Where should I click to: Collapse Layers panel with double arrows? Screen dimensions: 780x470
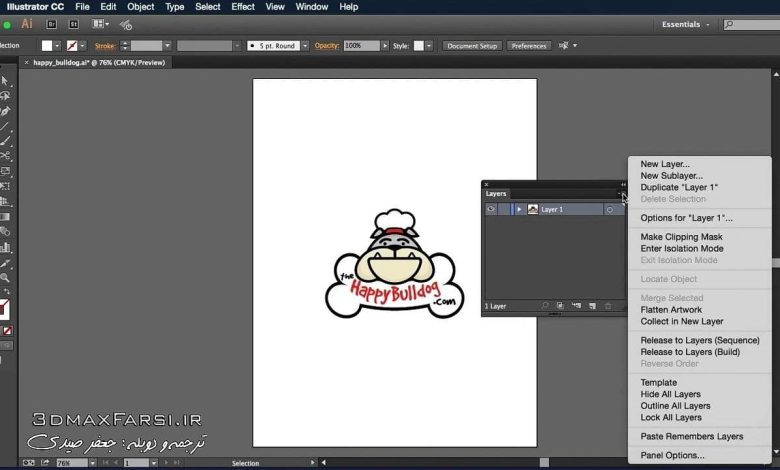(623, 185)
